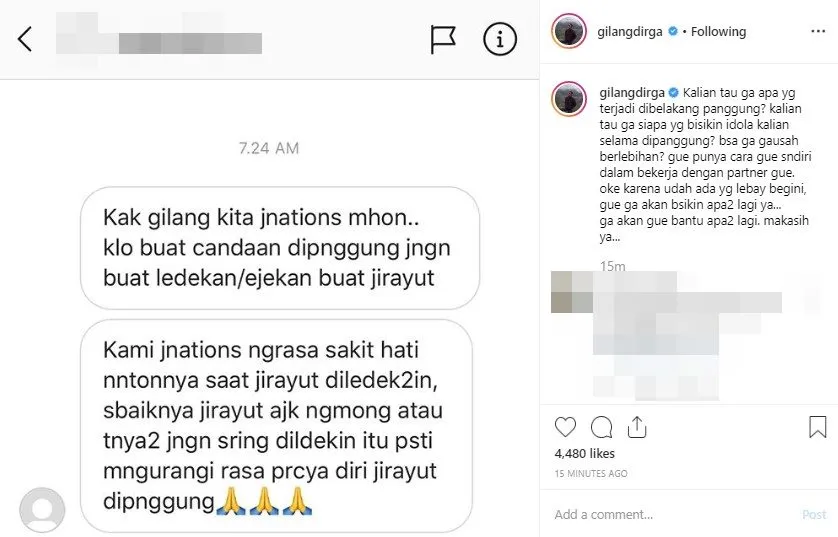
Task: Focus the Add a comment field
Action: tap(673, 515)
